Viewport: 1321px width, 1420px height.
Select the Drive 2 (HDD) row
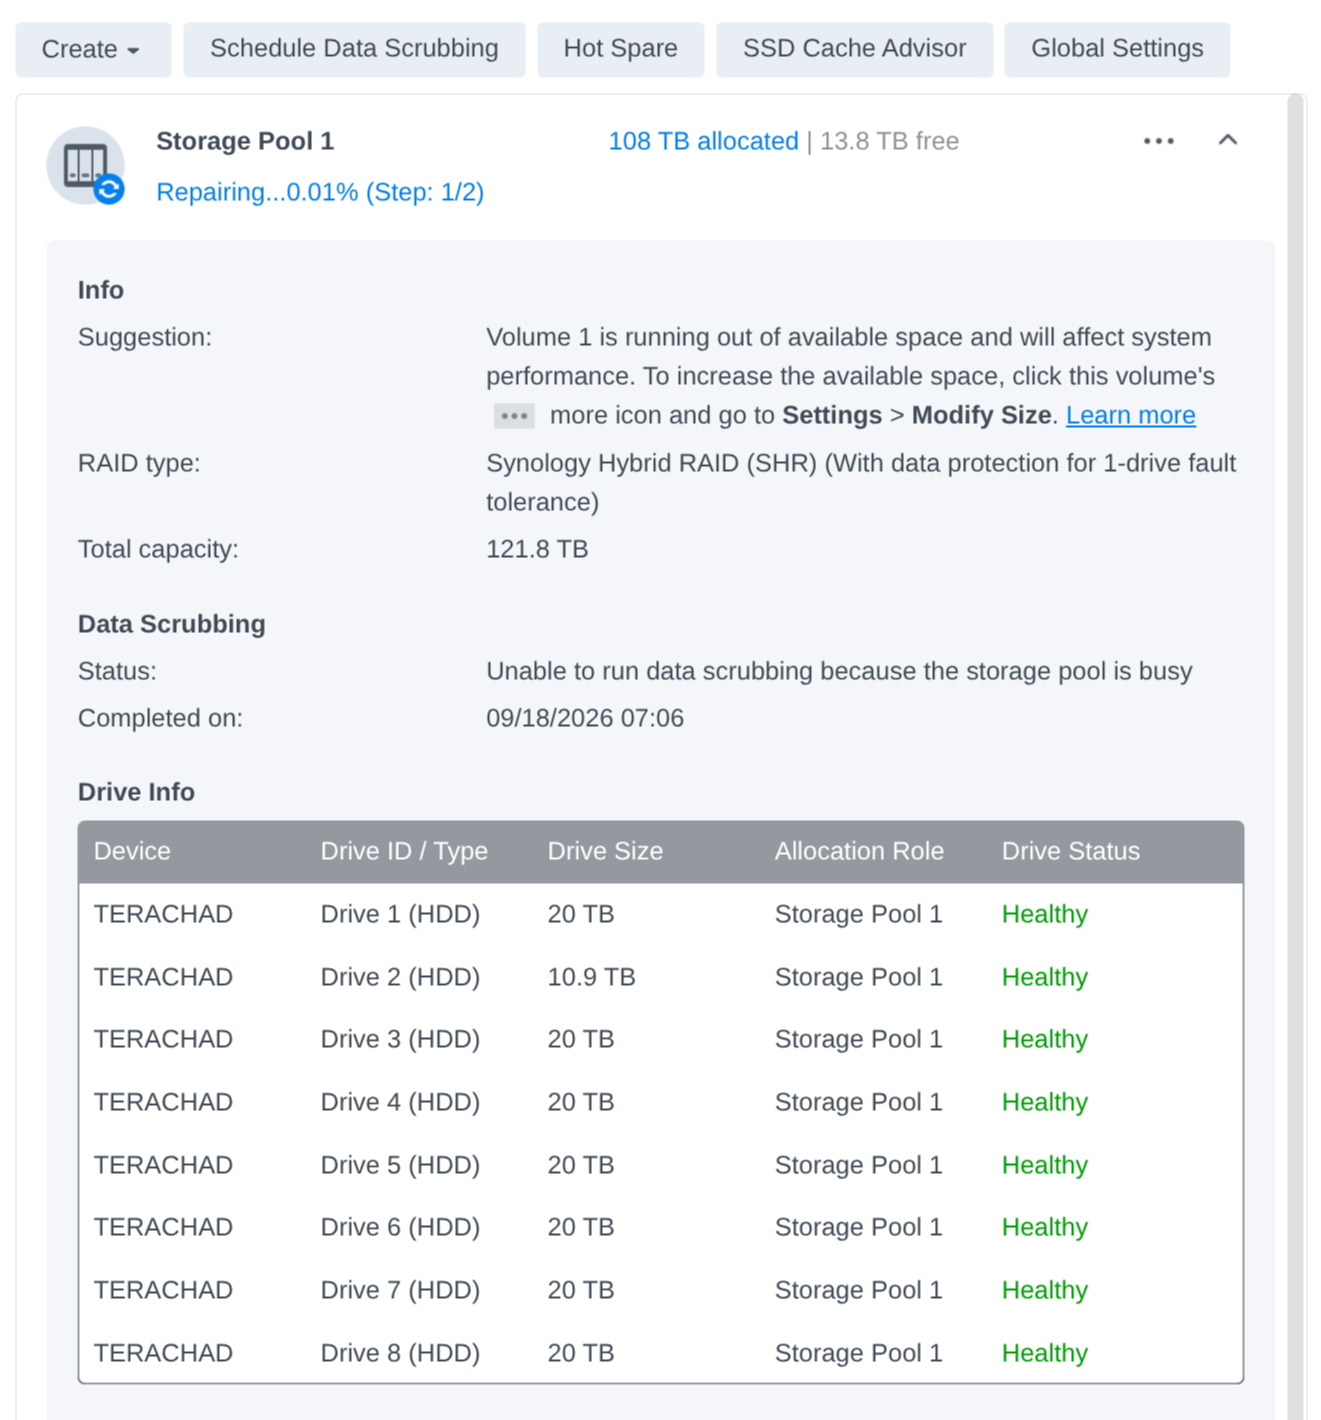pyautogui.click(x=661, y=977)
